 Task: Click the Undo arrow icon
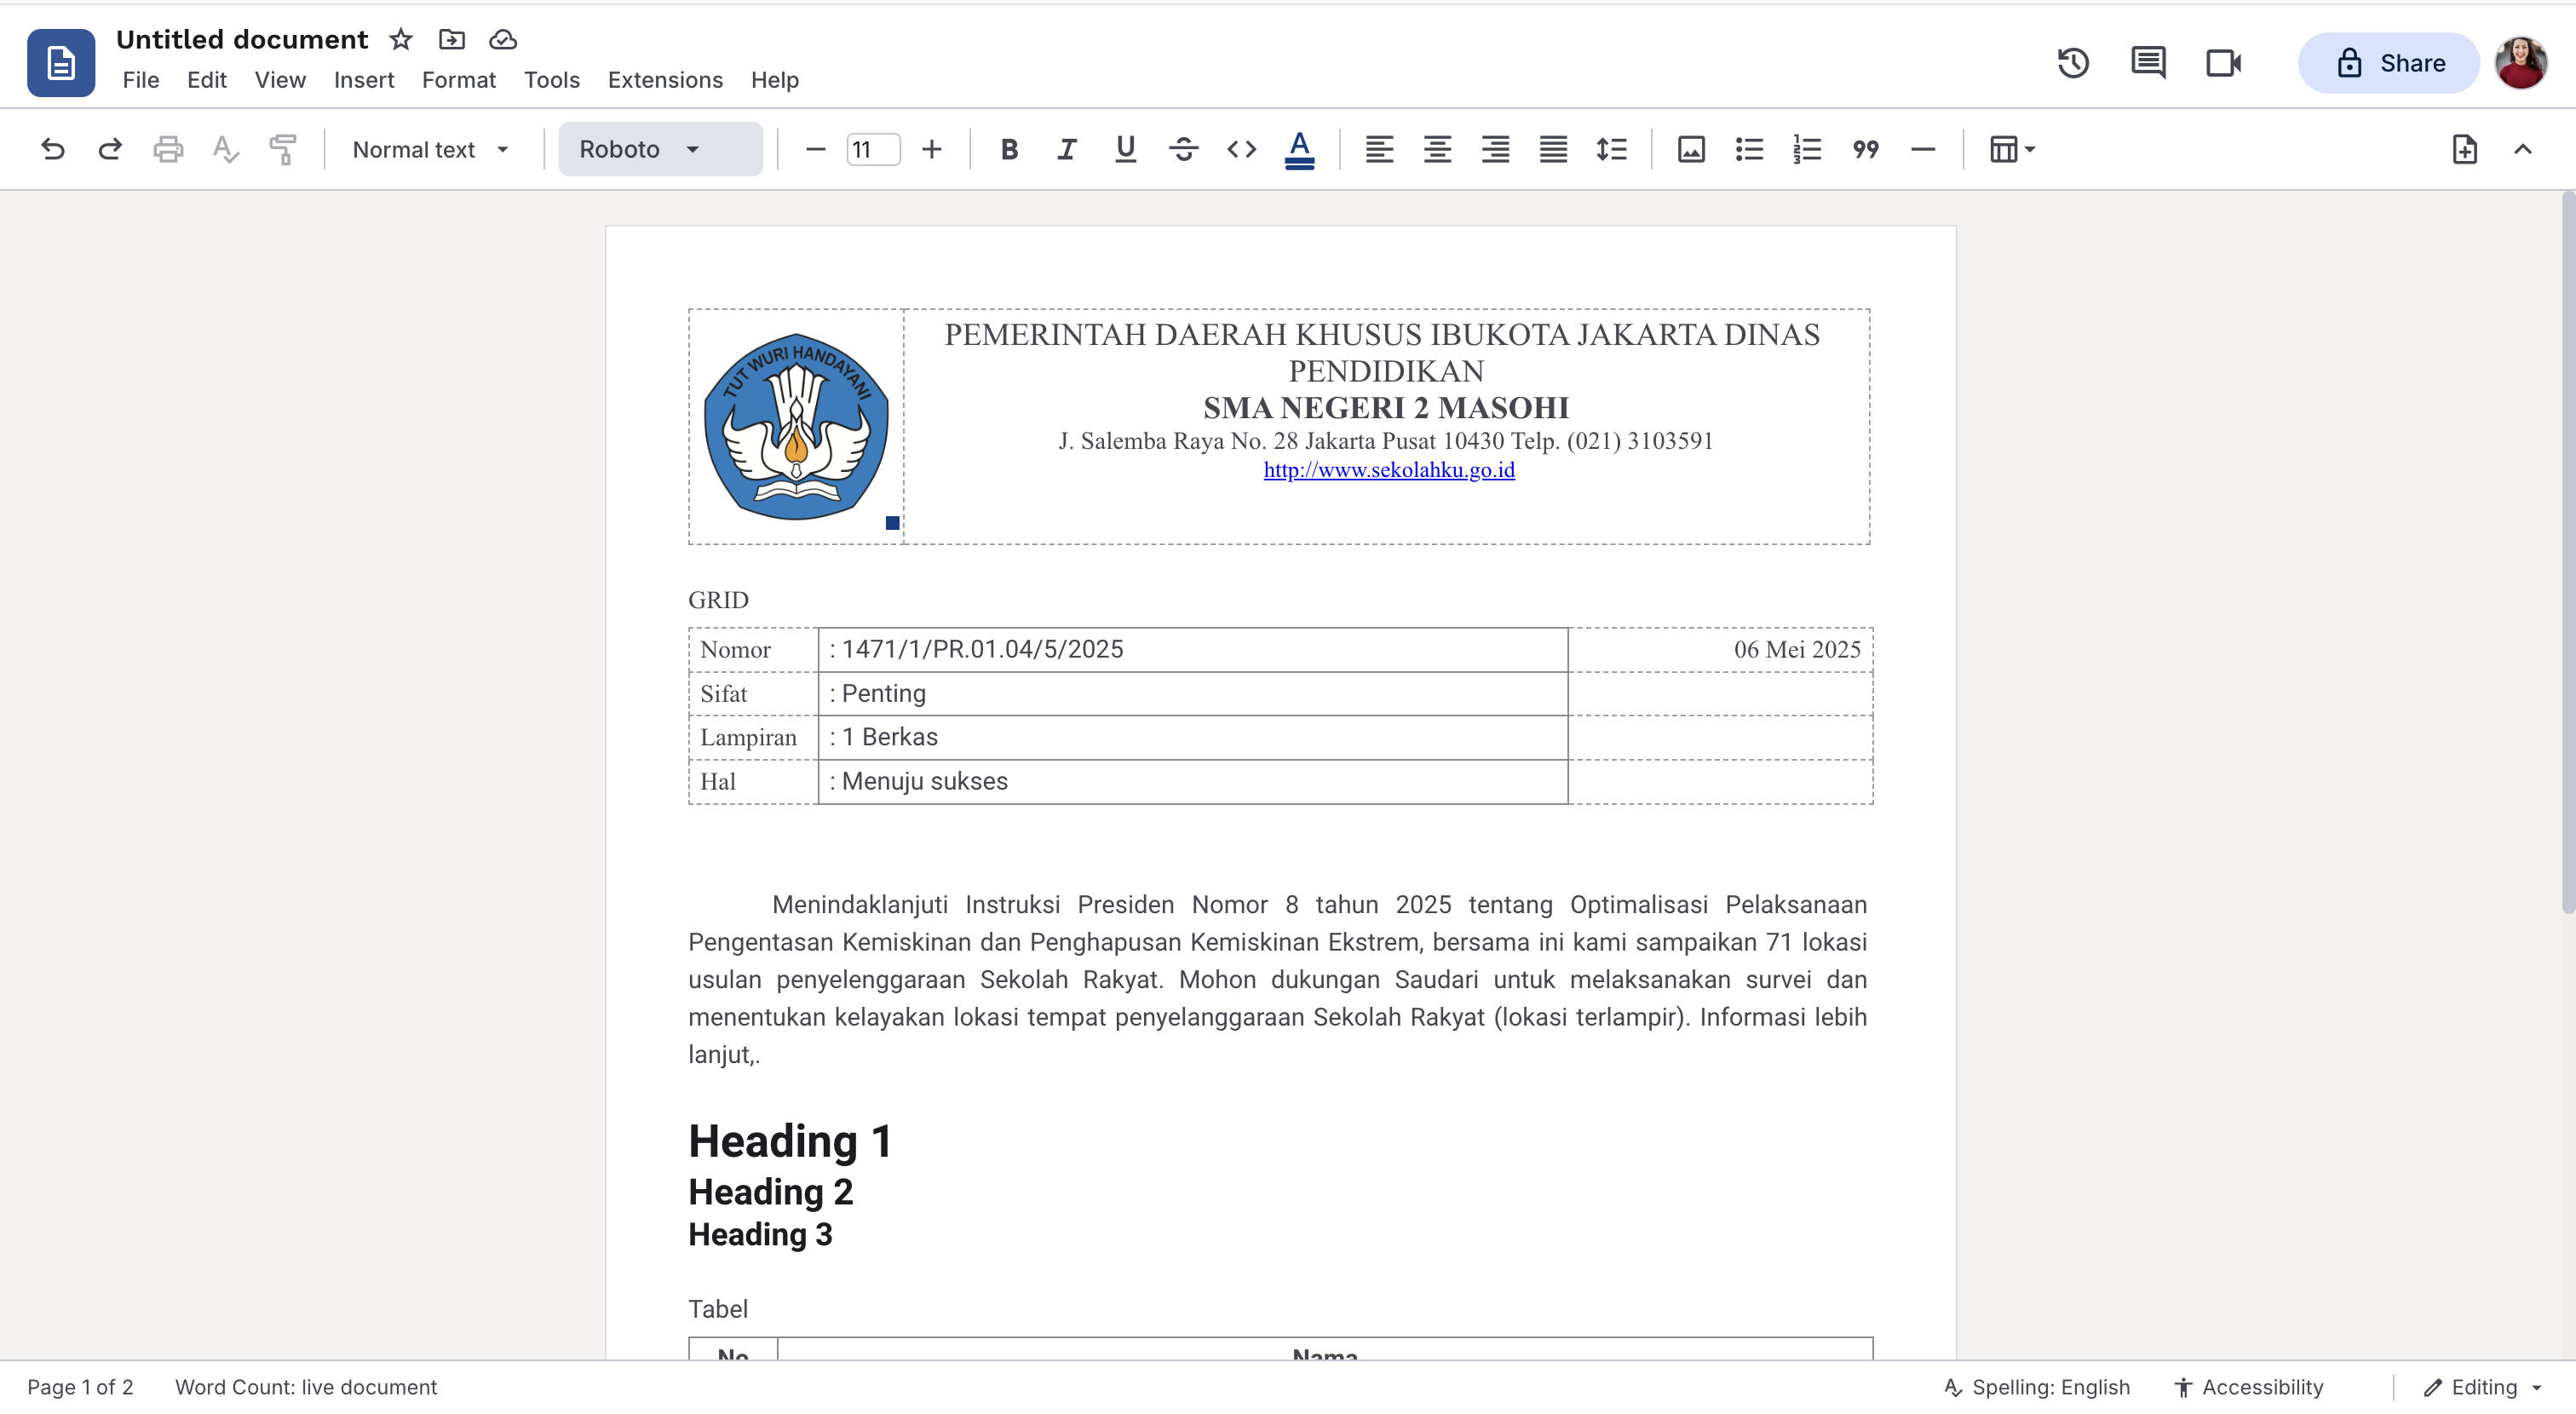click(52, 150)
